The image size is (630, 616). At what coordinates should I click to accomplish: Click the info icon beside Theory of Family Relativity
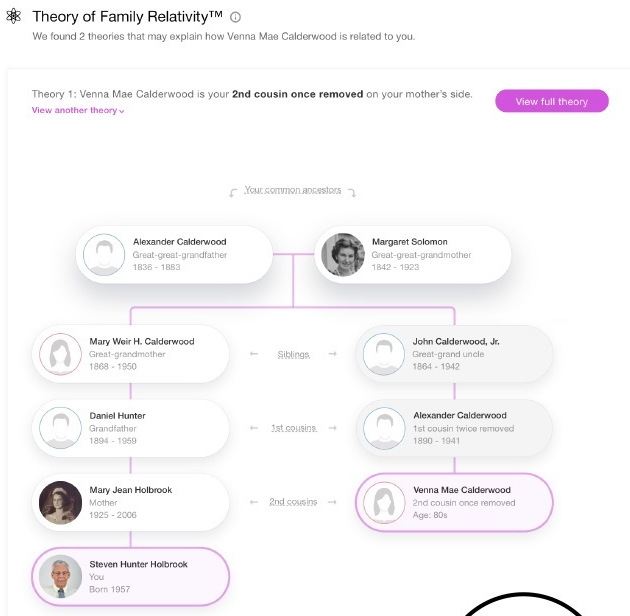(x=235, y=17)
